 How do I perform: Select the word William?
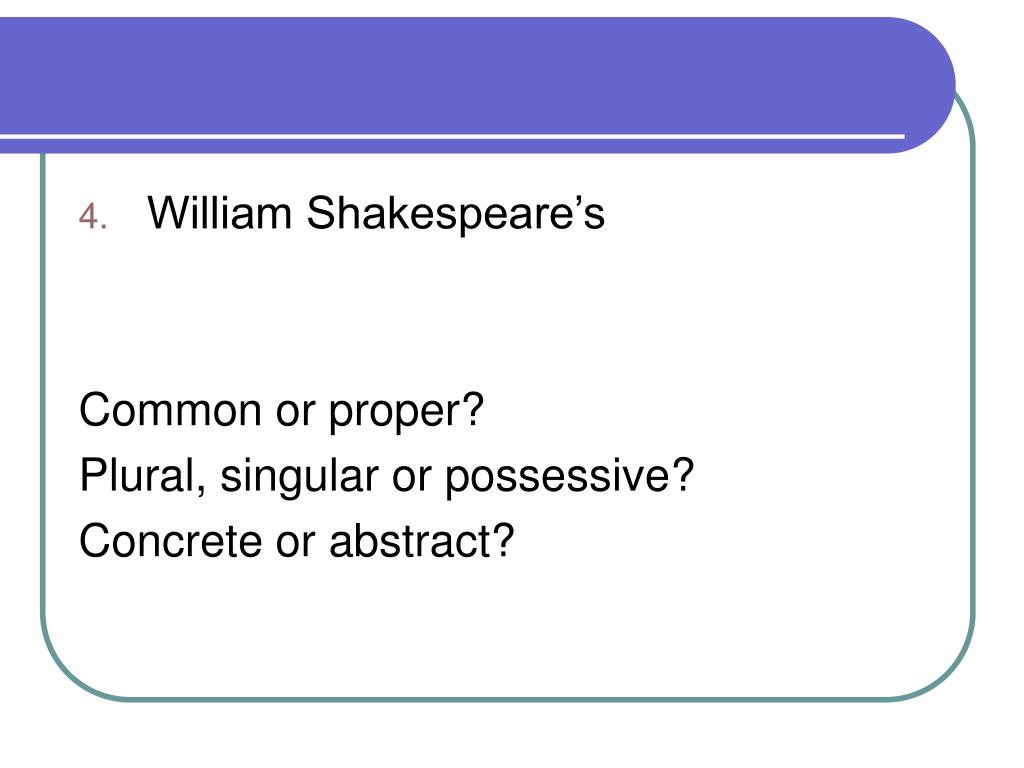(x=219, y=212)
